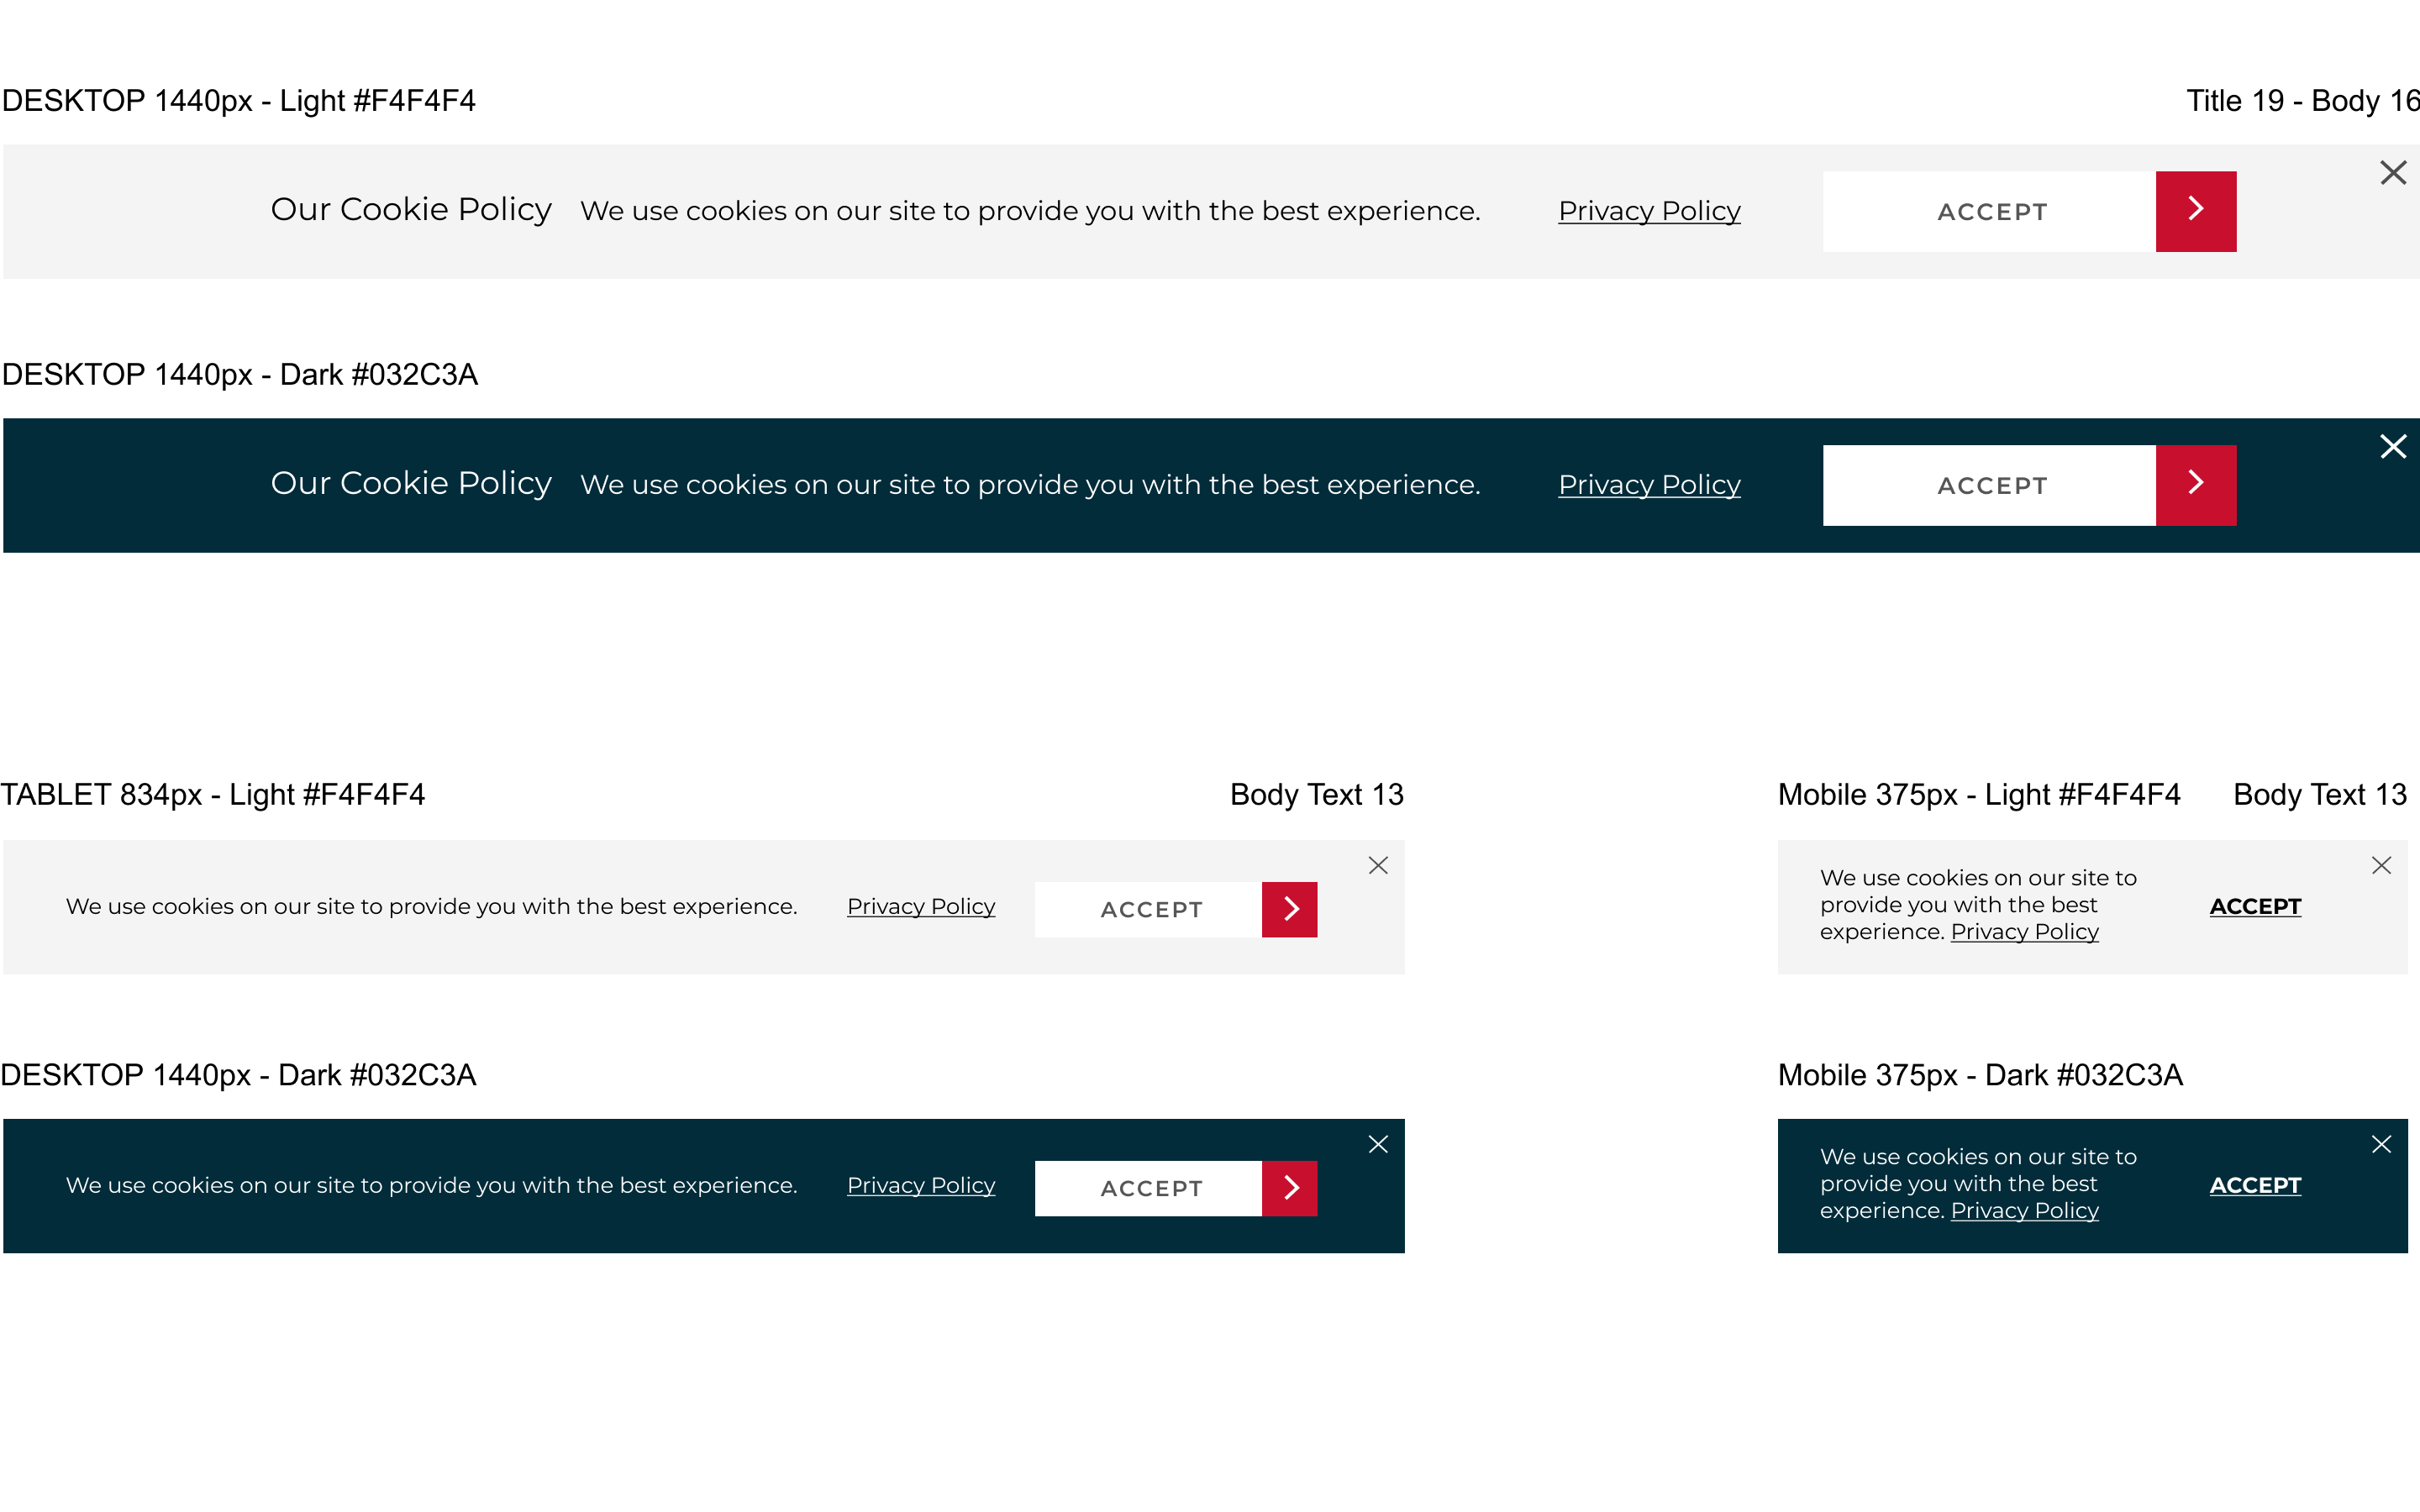
Task: Click 'Body Text 13' label above tablet banner
Action: point(1316,795)
